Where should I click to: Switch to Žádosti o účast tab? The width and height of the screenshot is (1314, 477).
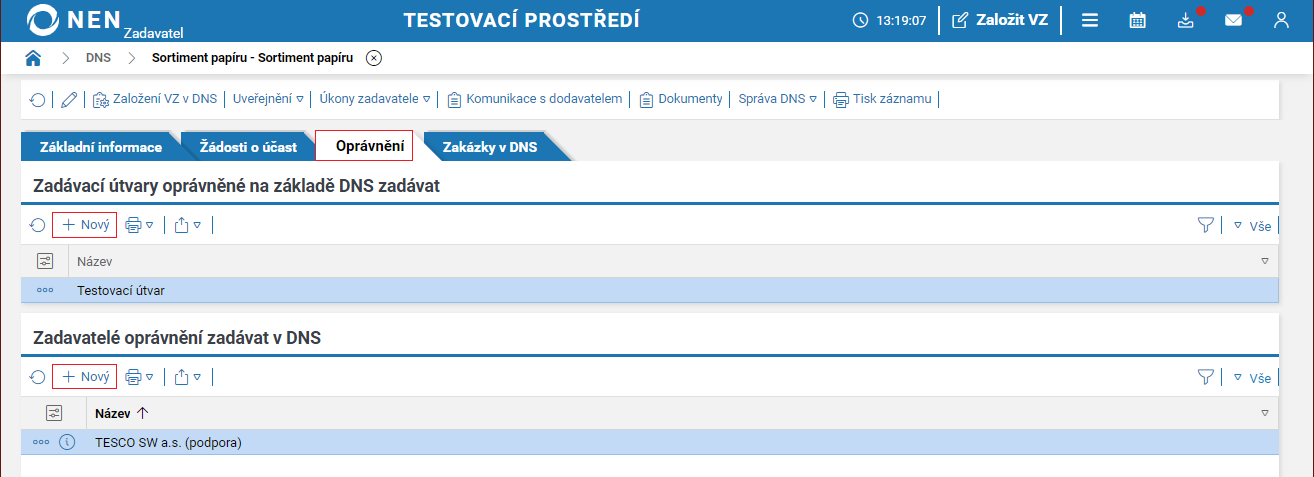pos(248,147)
